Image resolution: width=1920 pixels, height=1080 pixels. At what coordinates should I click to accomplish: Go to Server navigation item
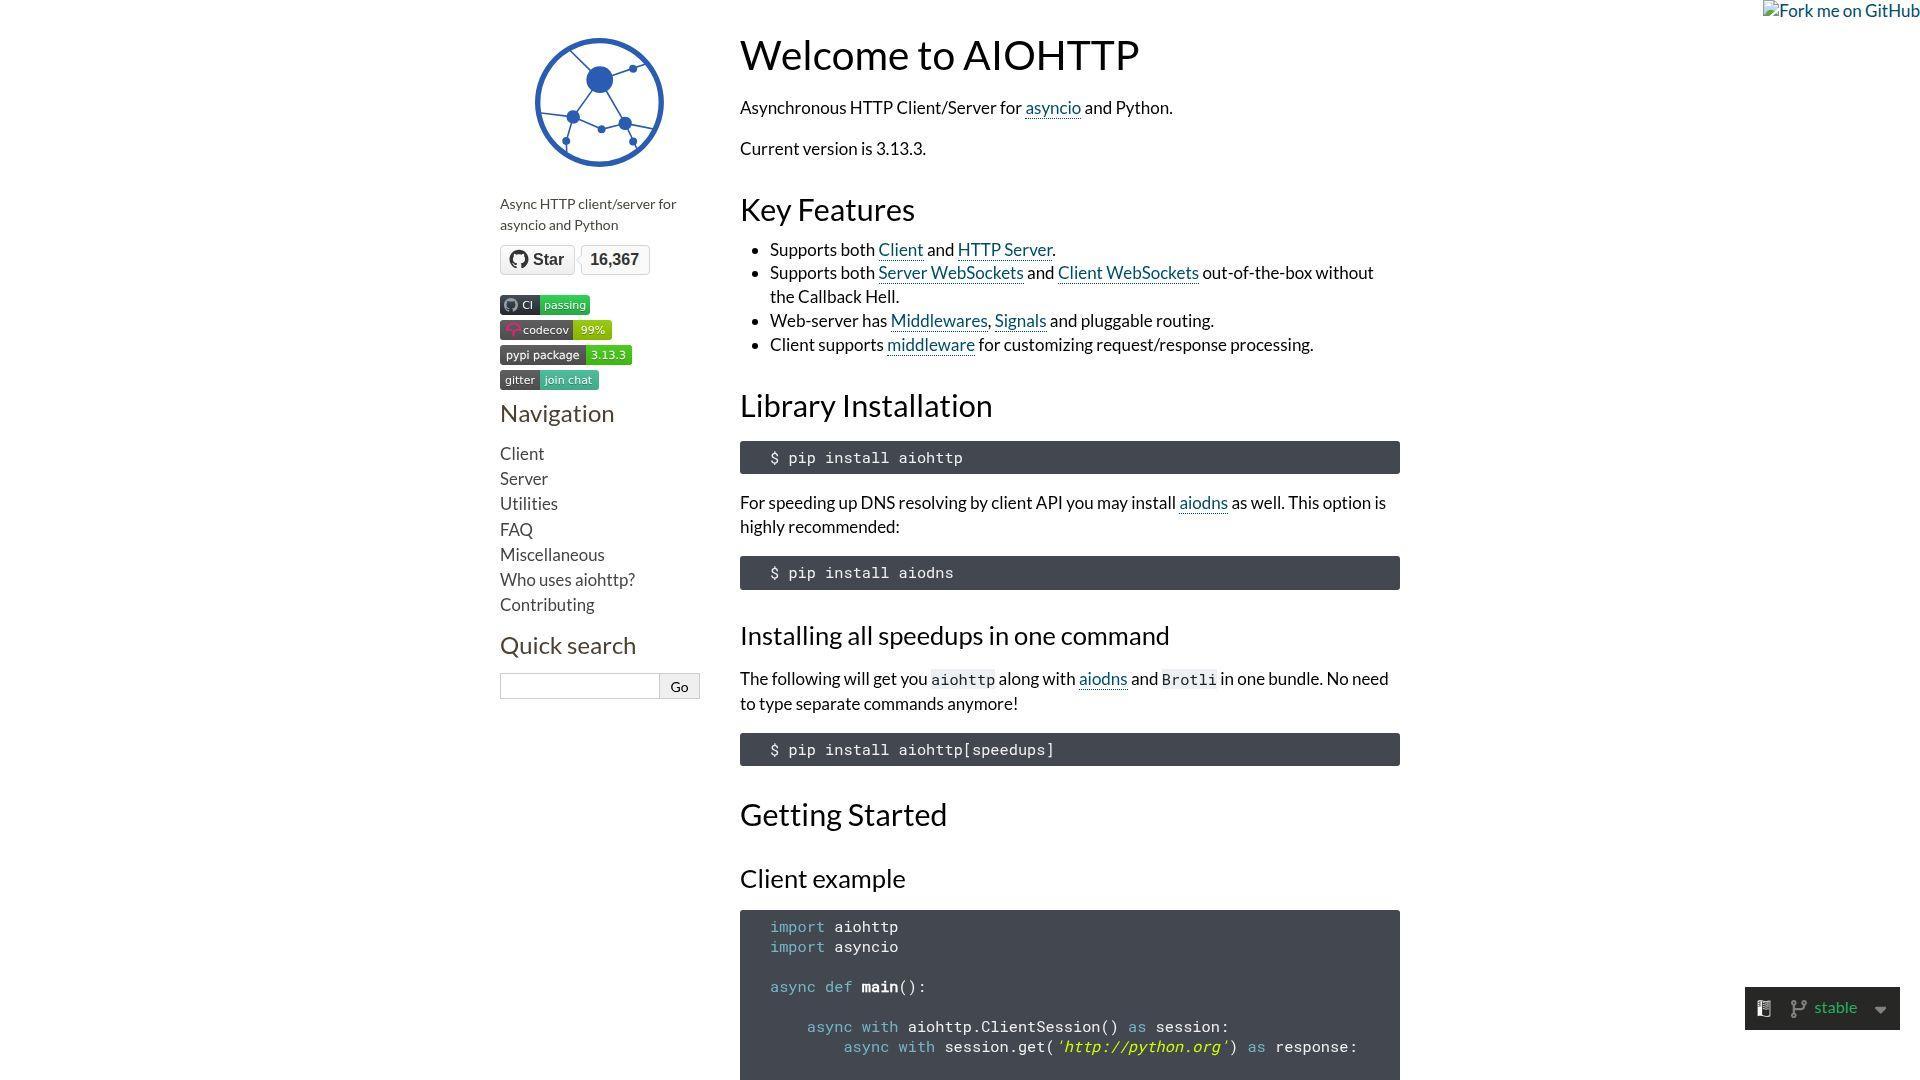pos(524,479)
